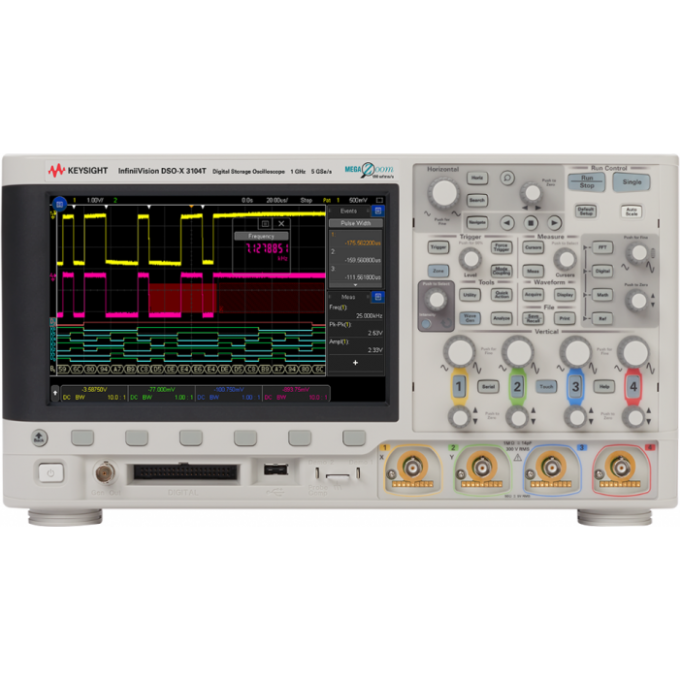This screenshot has height=680, width=680.
Task: Push the Default Setup key
Action: tap(586, 211)
